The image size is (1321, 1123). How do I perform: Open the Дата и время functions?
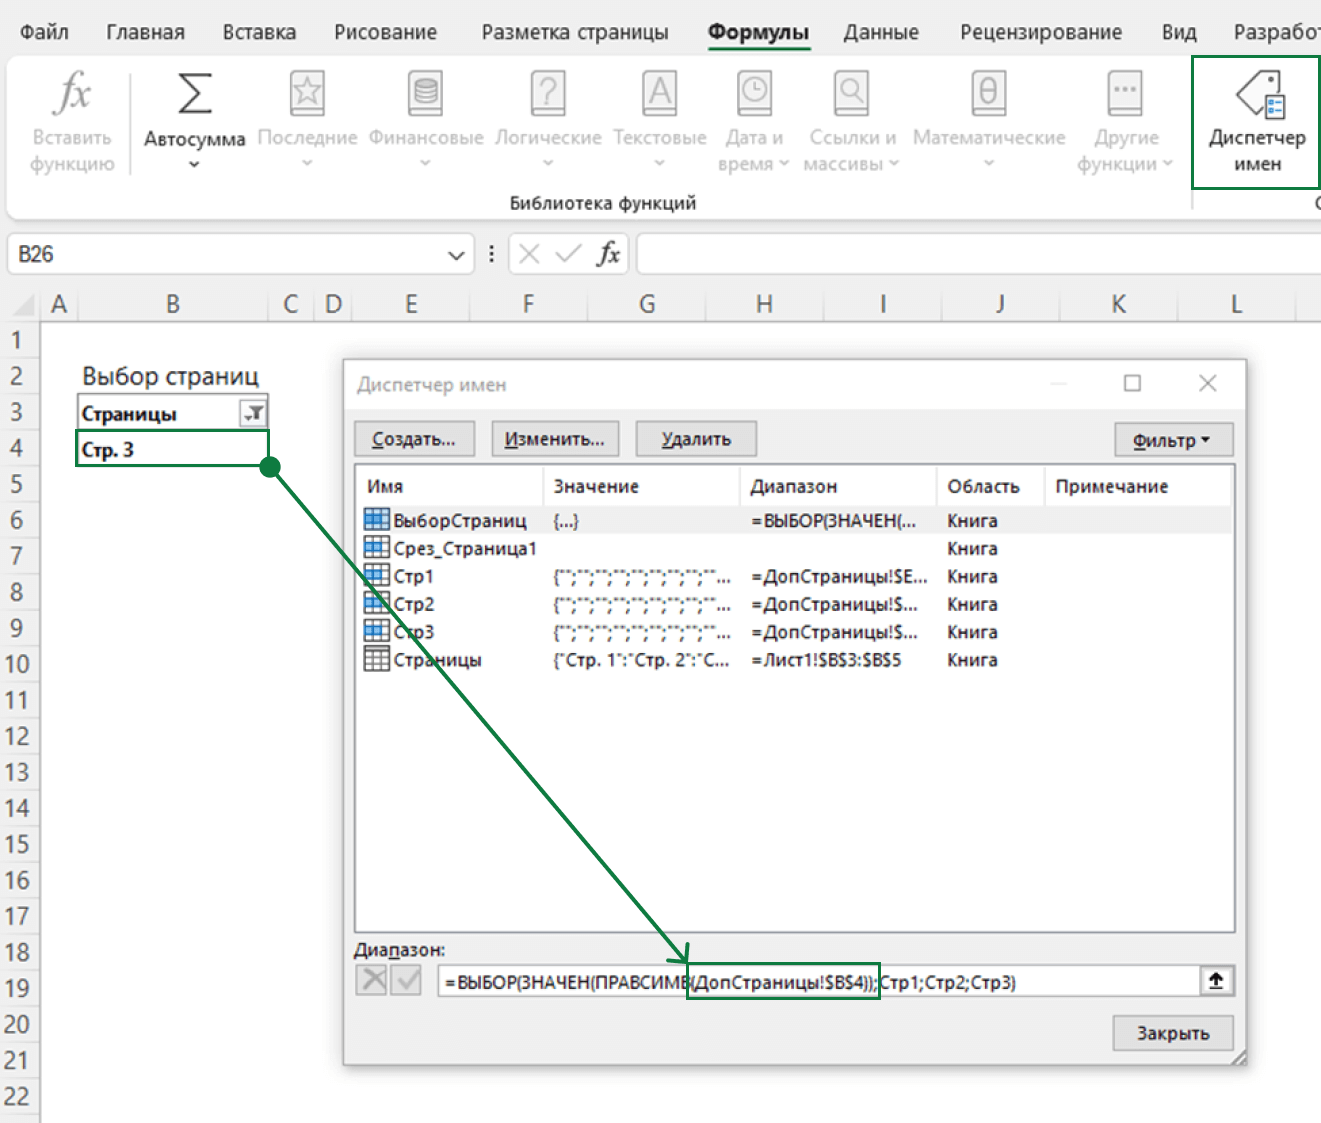(x=754, y=122)
